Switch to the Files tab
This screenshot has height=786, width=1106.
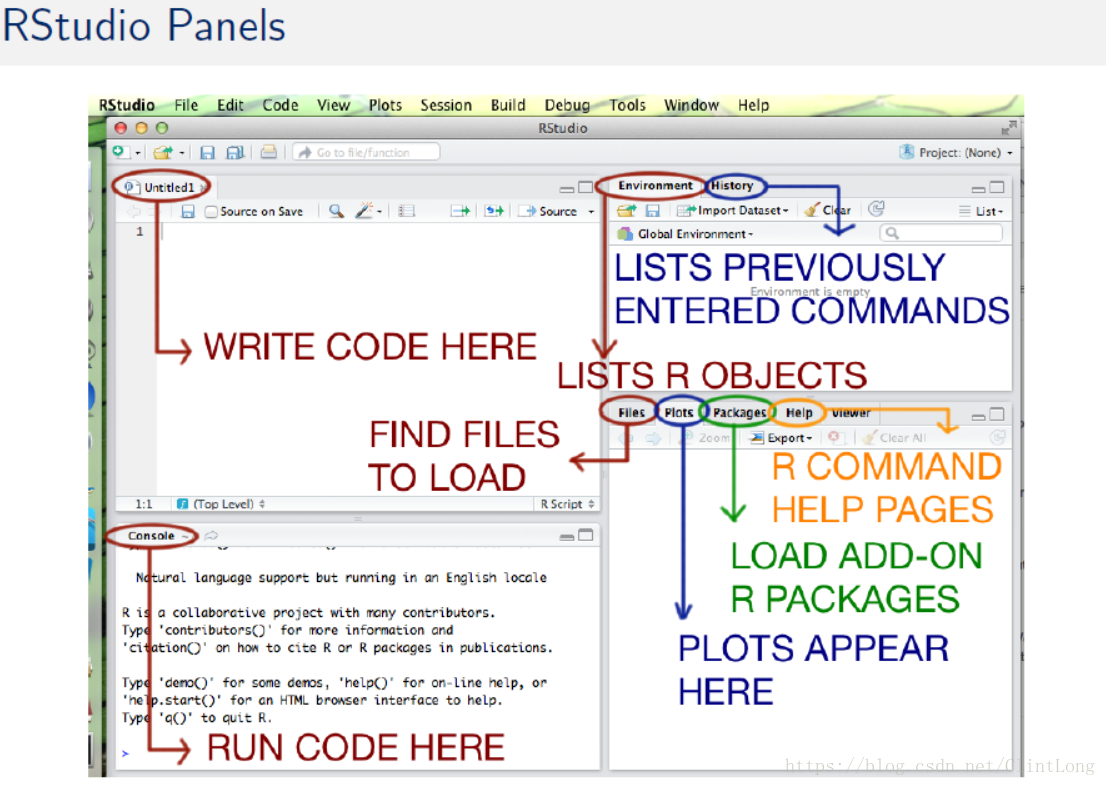point(631,413)
